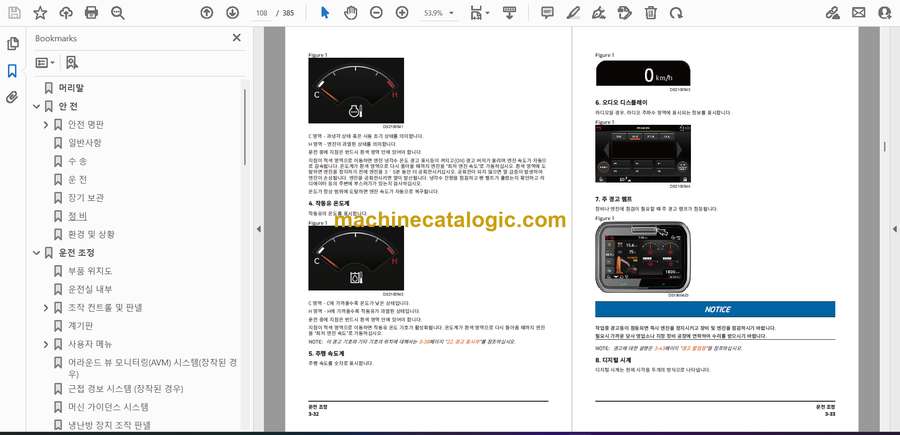
Task: Open the account profile icon
Action: coord(885,13)
